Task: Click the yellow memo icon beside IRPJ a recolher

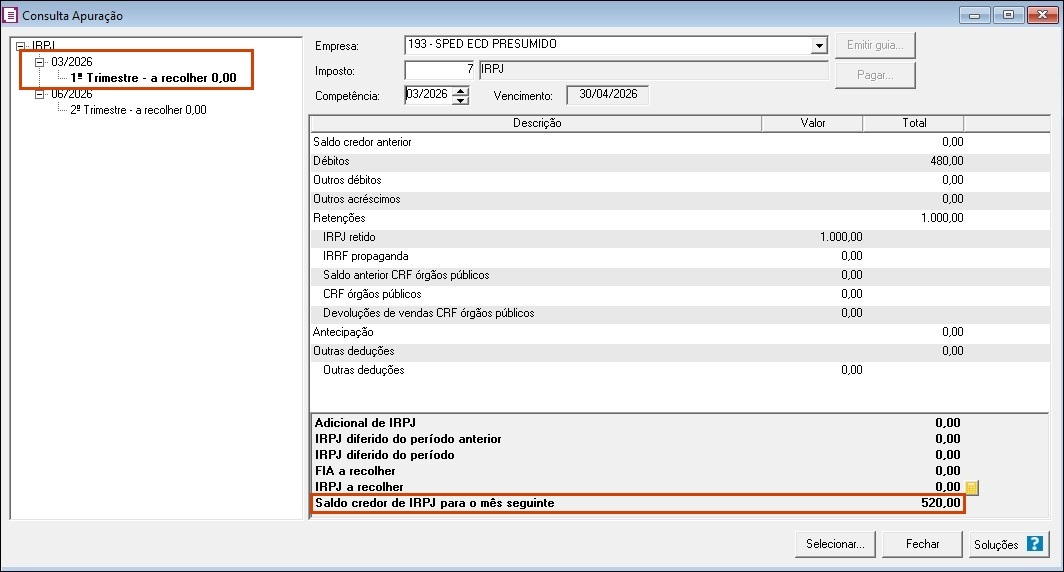Action: pyautogui.click(x=972, y=487)
